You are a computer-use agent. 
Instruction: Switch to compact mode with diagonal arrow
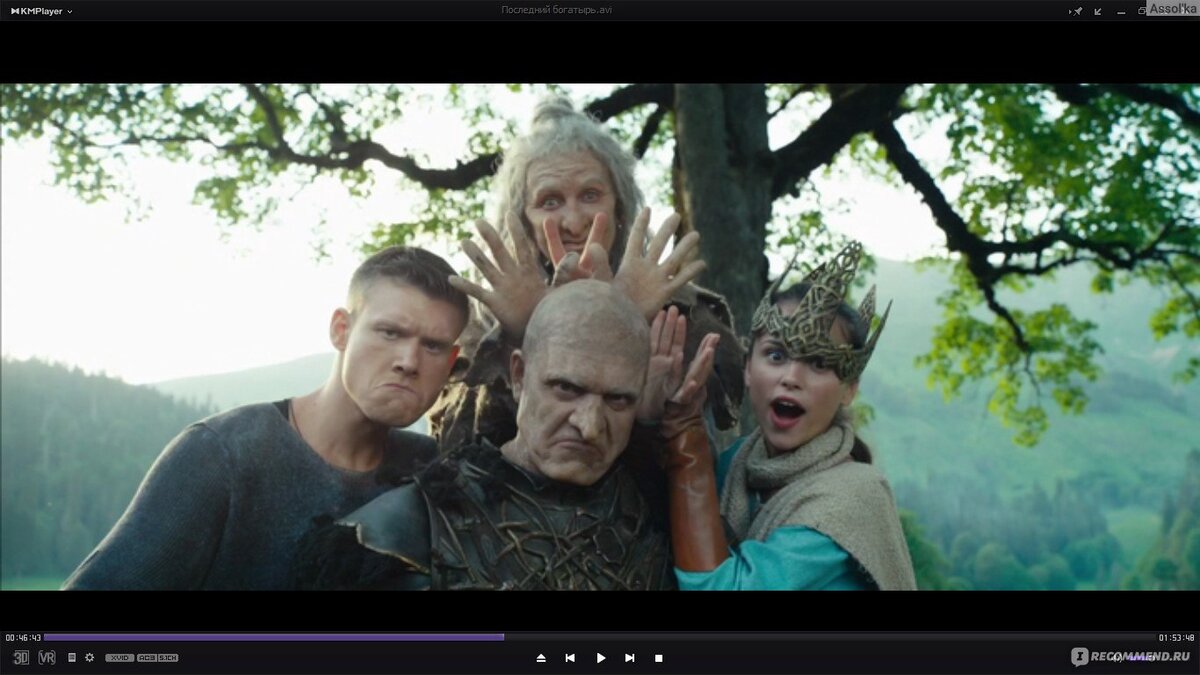(1098, 11)
